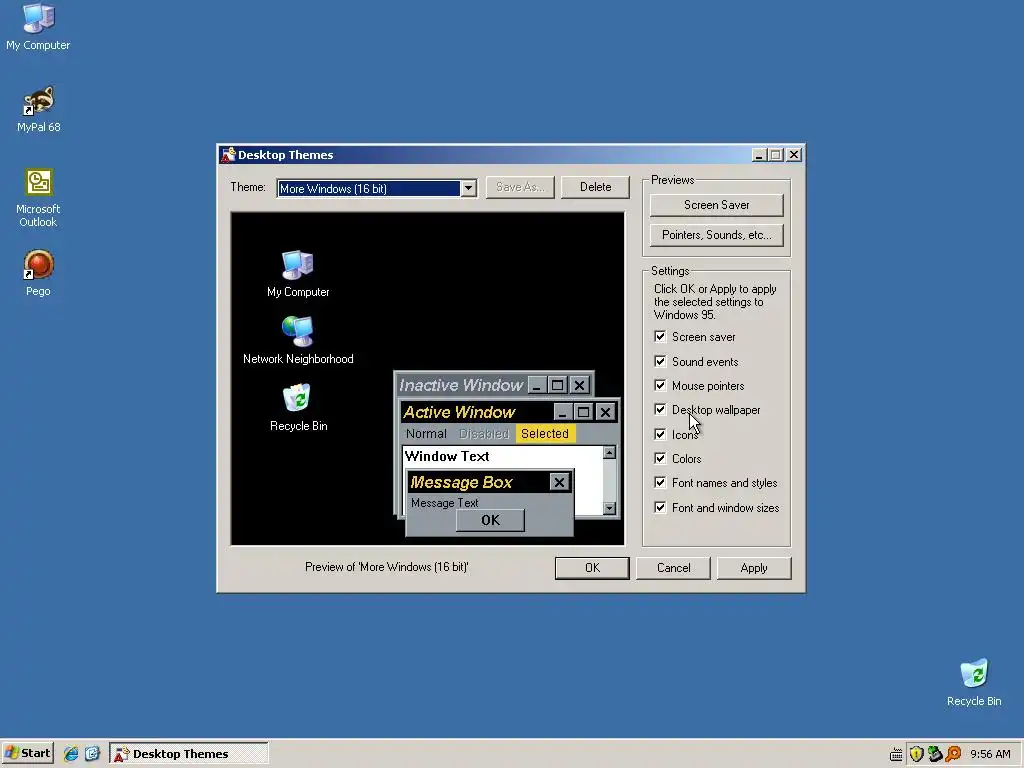Click the keyboard tray icon
Viewport: 1024px width, 768px height.
pos(896,754)
